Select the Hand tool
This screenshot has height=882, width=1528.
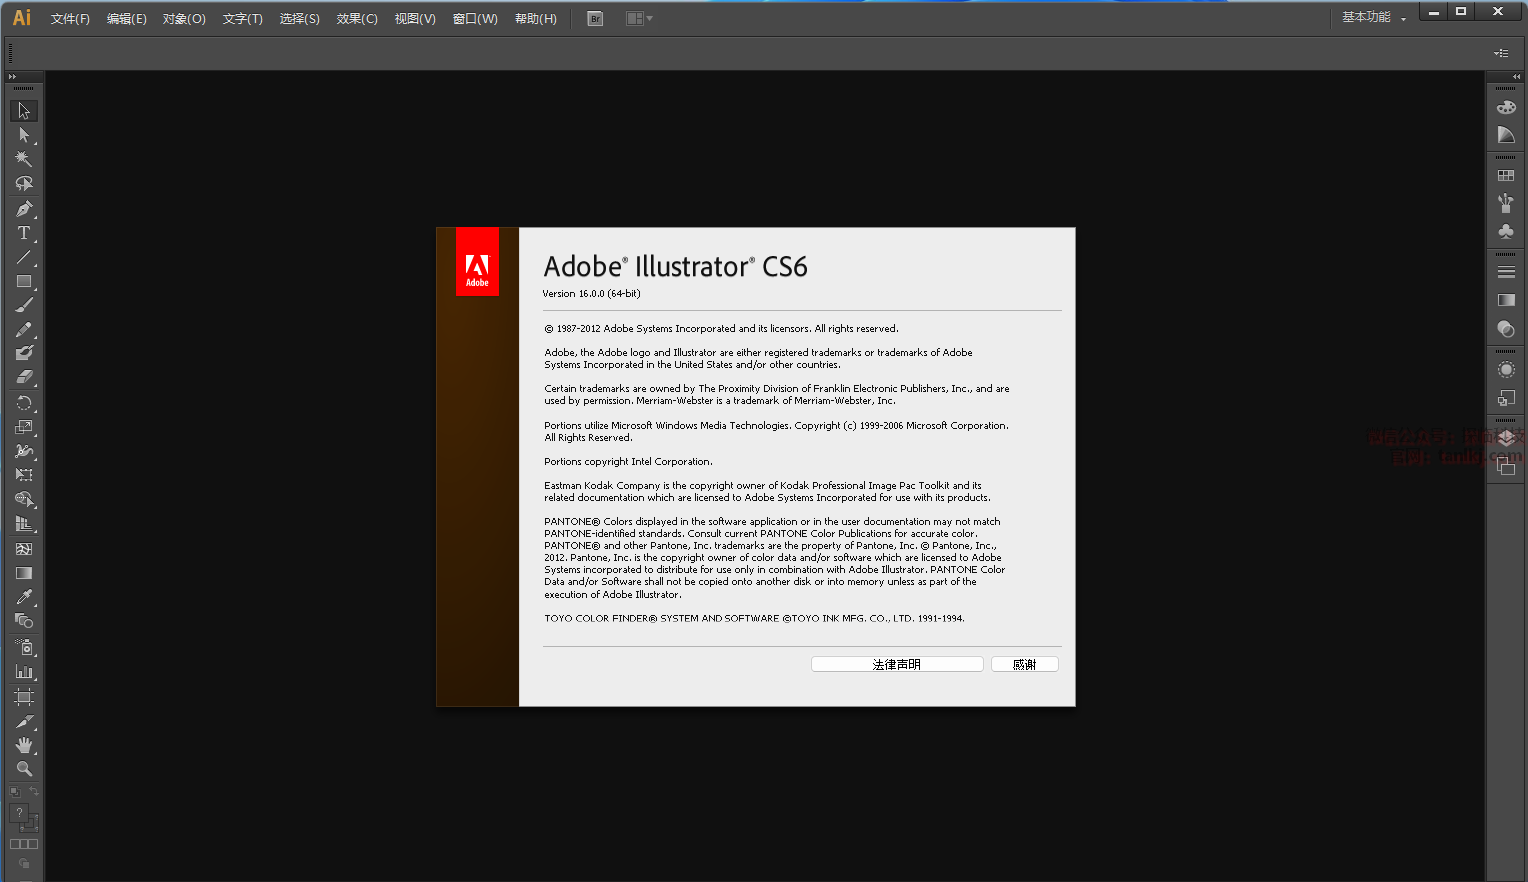(x=24, y=745)
